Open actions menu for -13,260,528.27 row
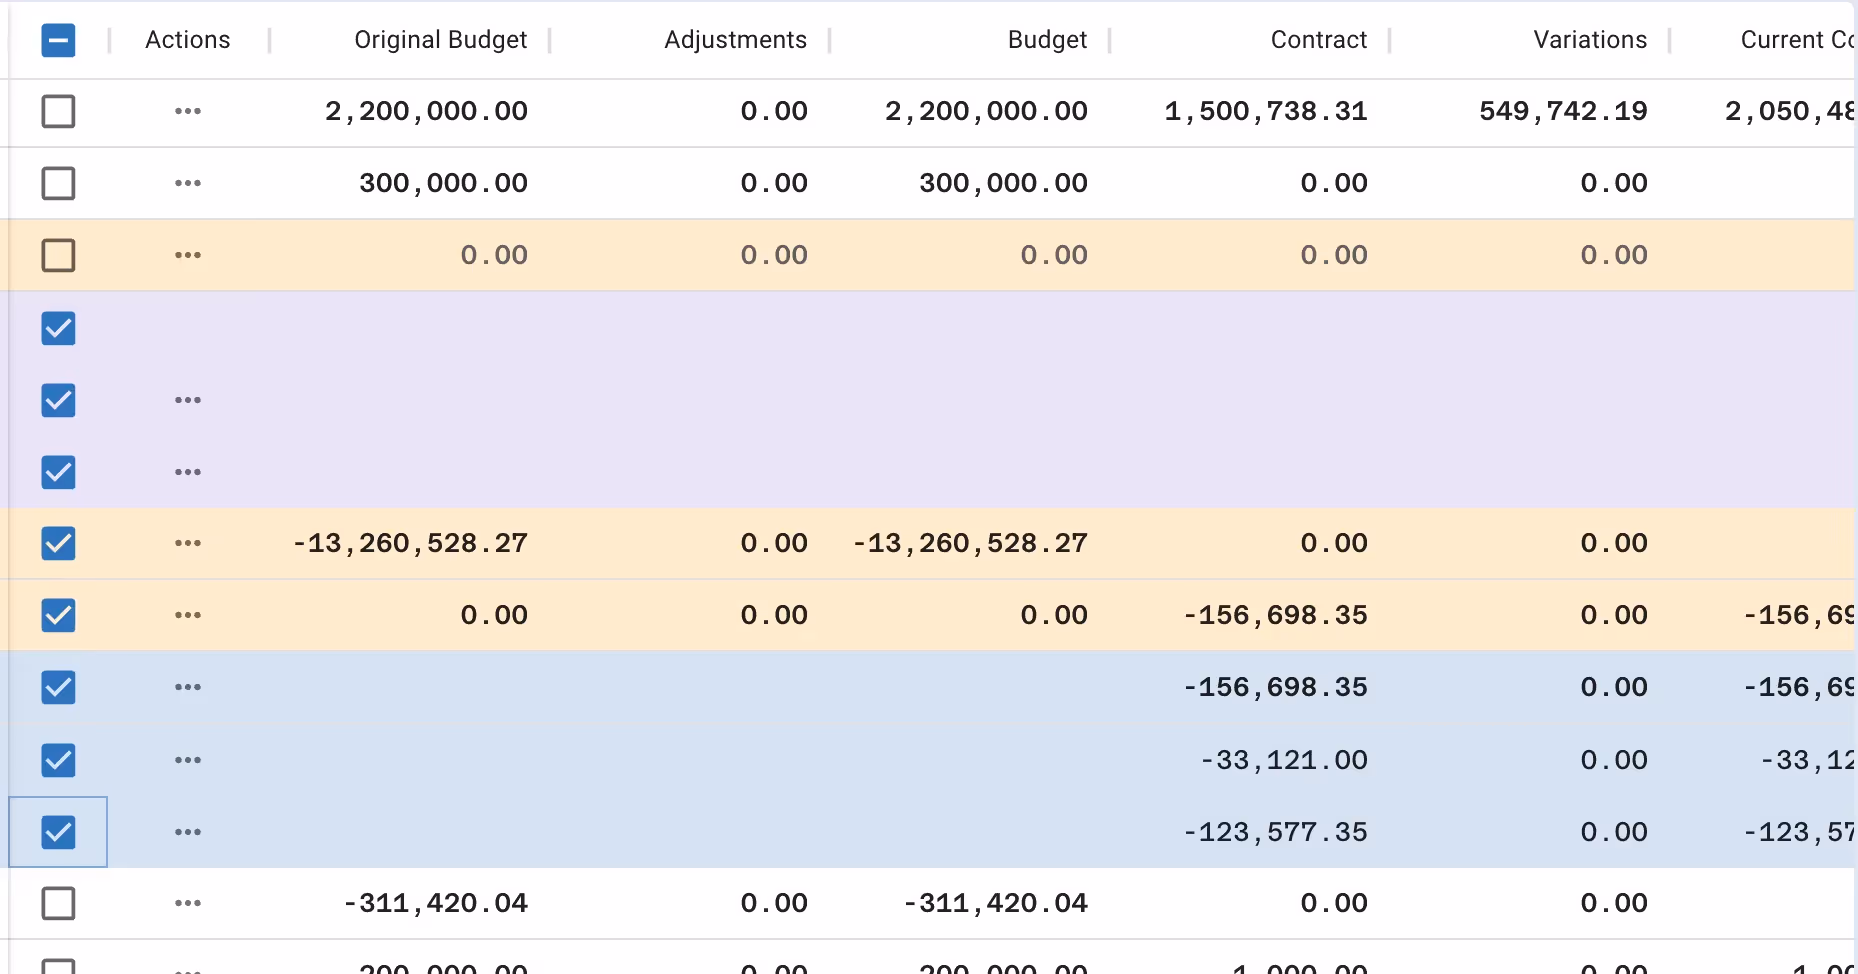This screenshot has height=974, width=1858. [188, 543]
